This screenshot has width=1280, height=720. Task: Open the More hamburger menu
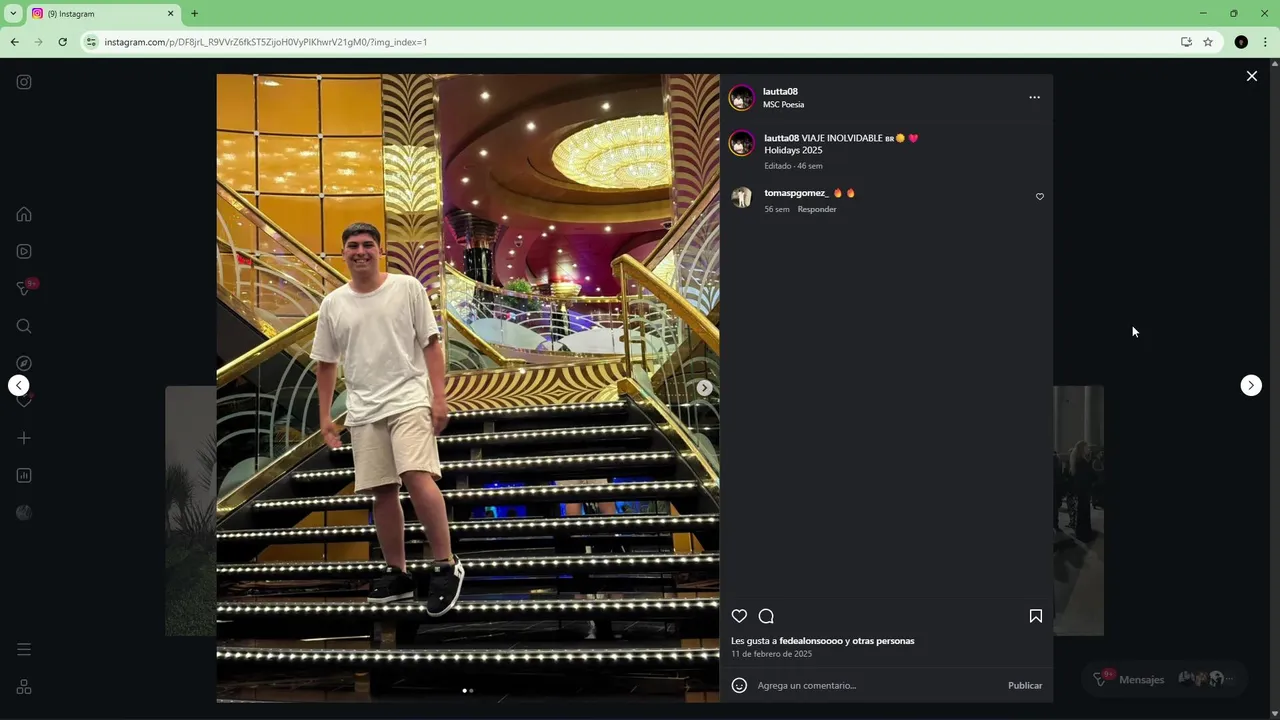click(x=24, y=650)
